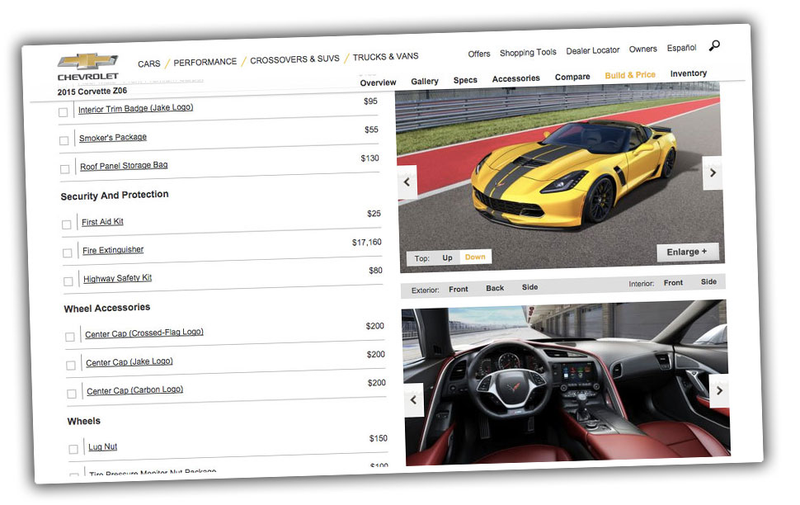Show Exterior Front view
The width and height of the screenshot is (800, 505).
point(459,289)
